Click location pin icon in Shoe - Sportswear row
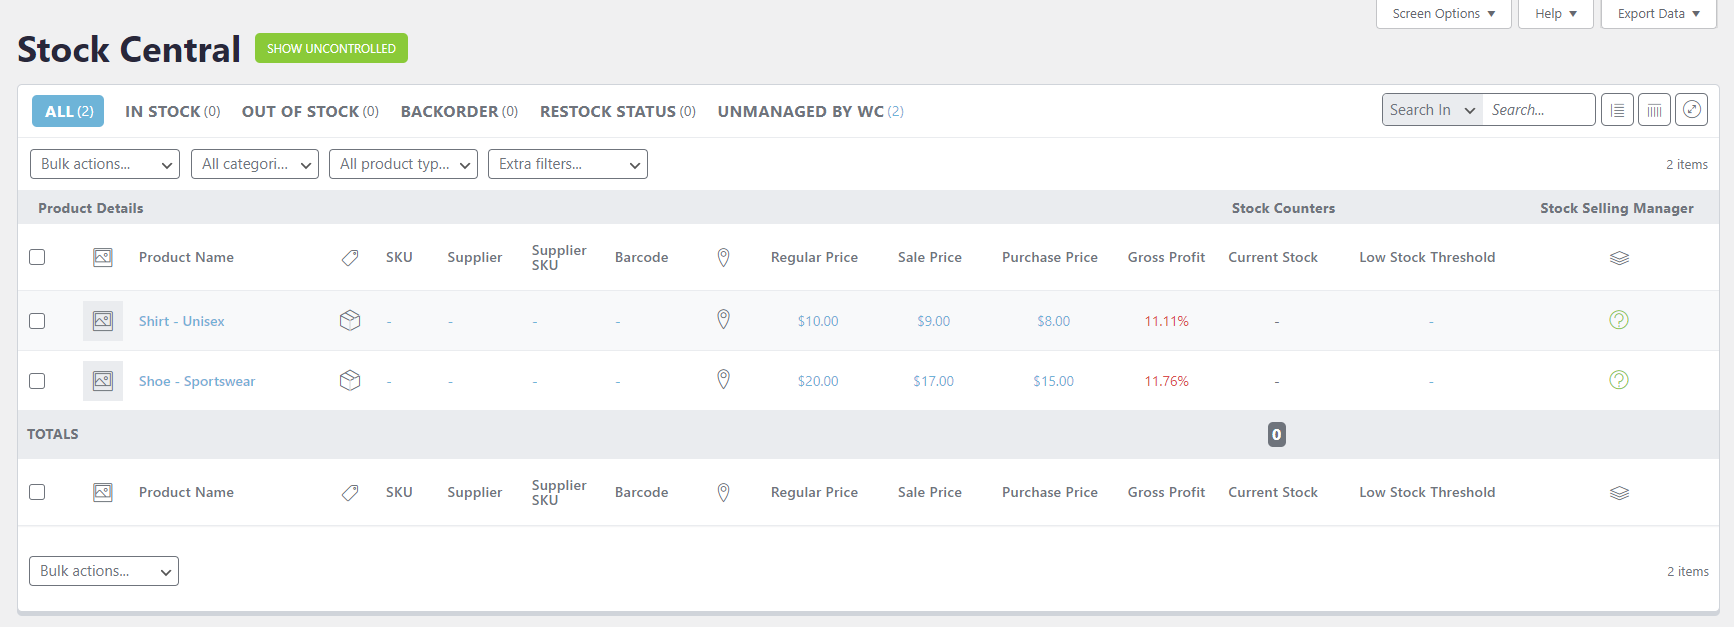This screenshot has width=1734, height=627. click(x=723, y=380)
